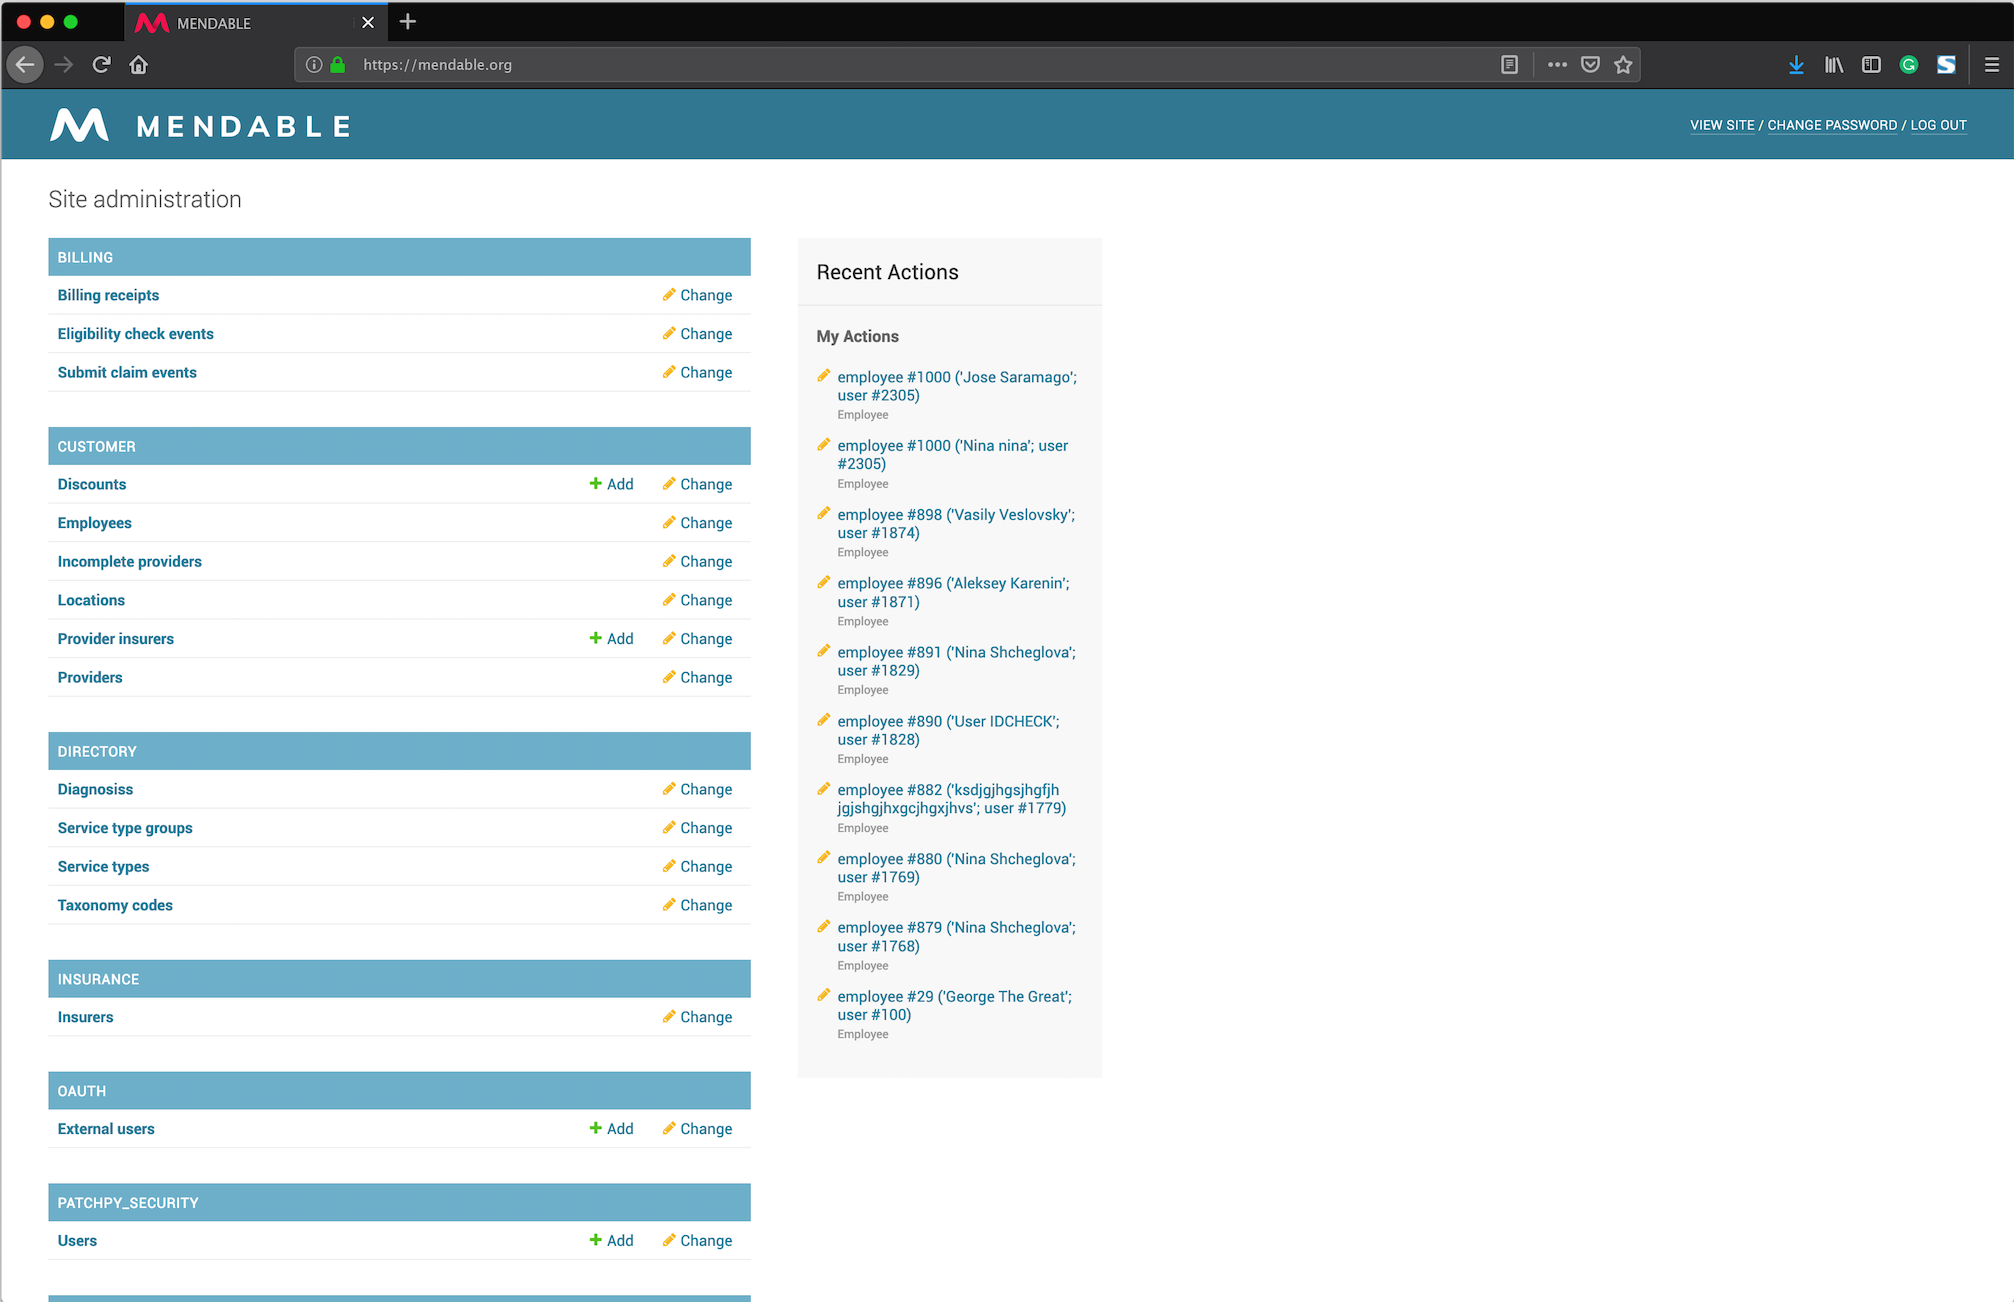Viewport: 2014px width, 1302px height.
Task: Open the Firefox library icon
Action: 1833,65
